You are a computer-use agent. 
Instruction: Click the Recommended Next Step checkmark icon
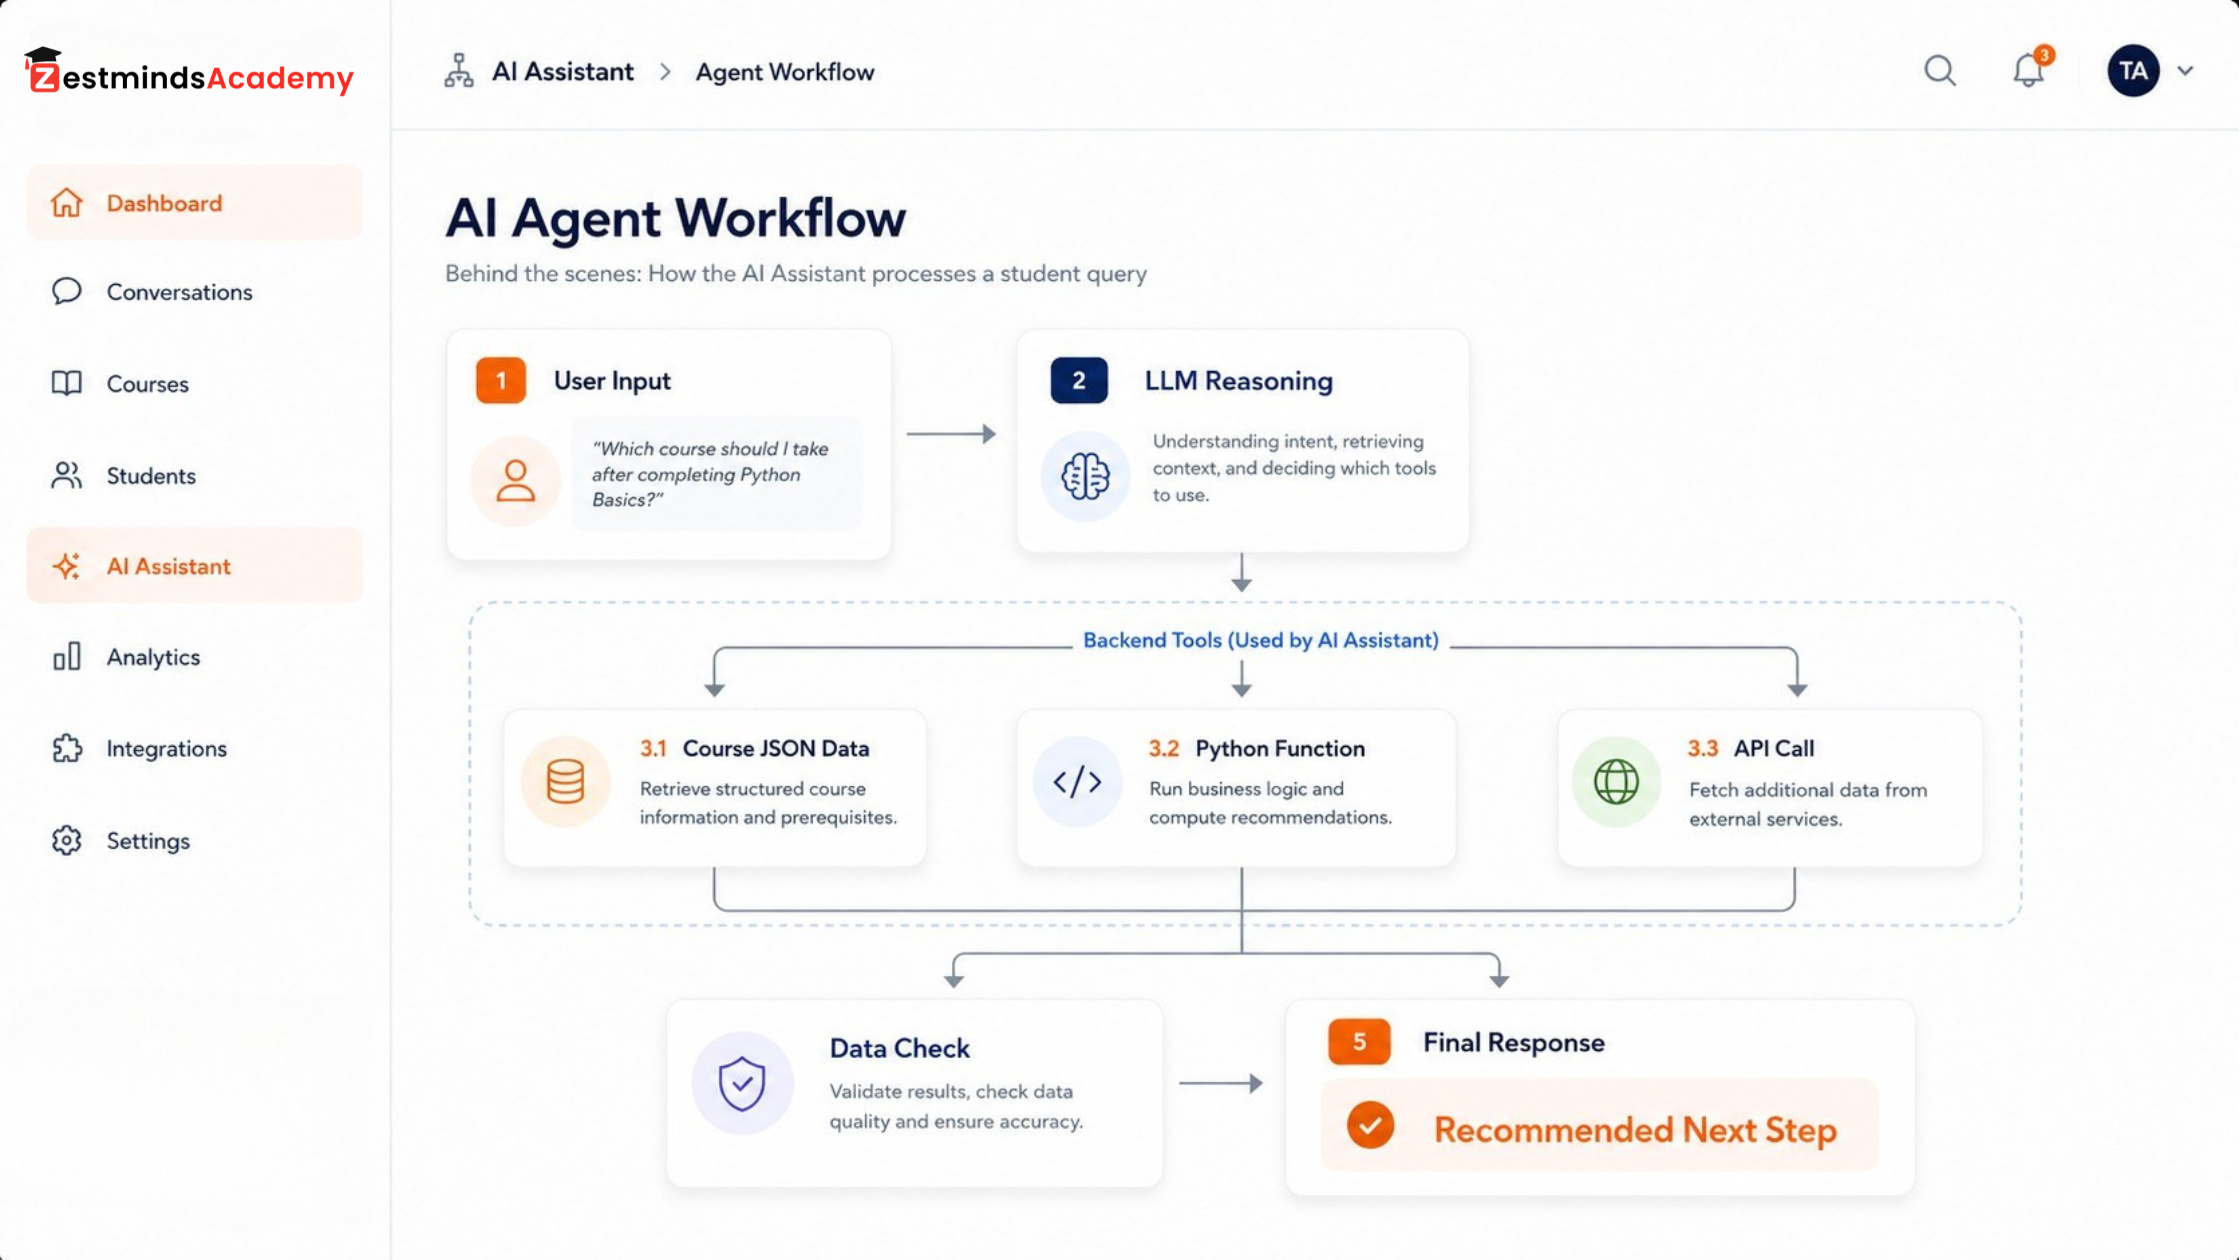click(x=1370, y=1126)
